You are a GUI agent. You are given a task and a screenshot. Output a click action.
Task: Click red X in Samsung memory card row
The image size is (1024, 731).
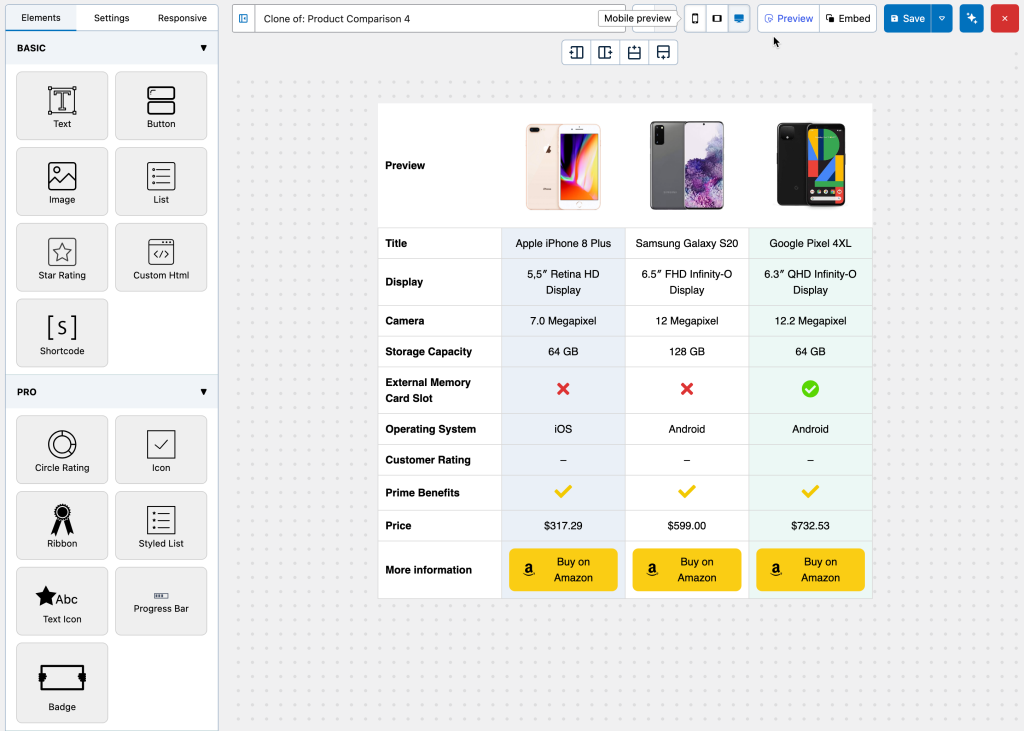pyautogui.click(x=686, y=389)
